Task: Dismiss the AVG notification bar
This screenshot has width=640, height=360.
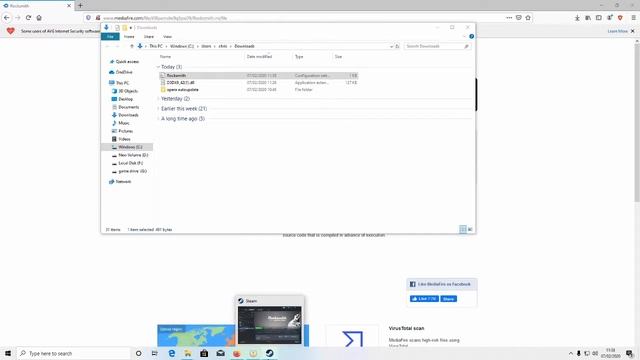Action: coord(633,31)
